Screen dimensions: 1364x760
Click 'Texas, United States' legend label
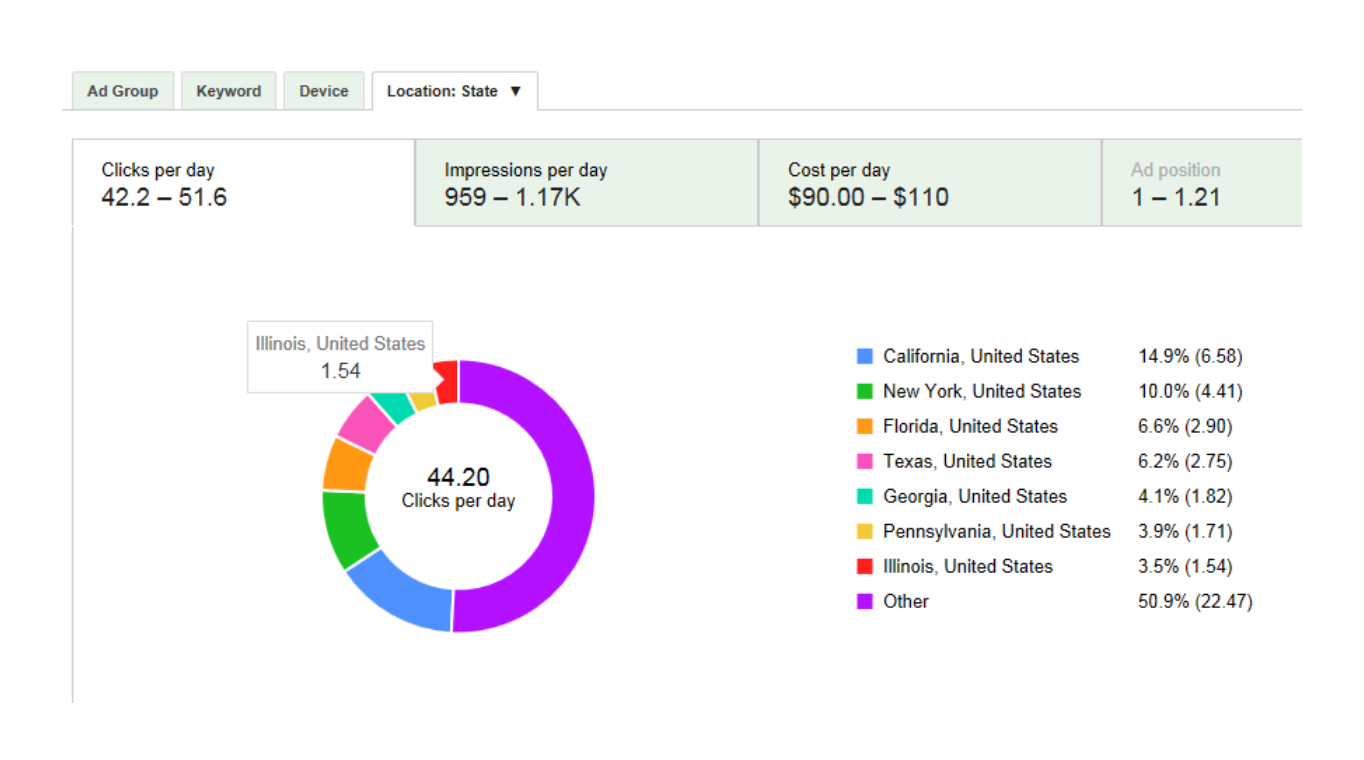(967, 461)
